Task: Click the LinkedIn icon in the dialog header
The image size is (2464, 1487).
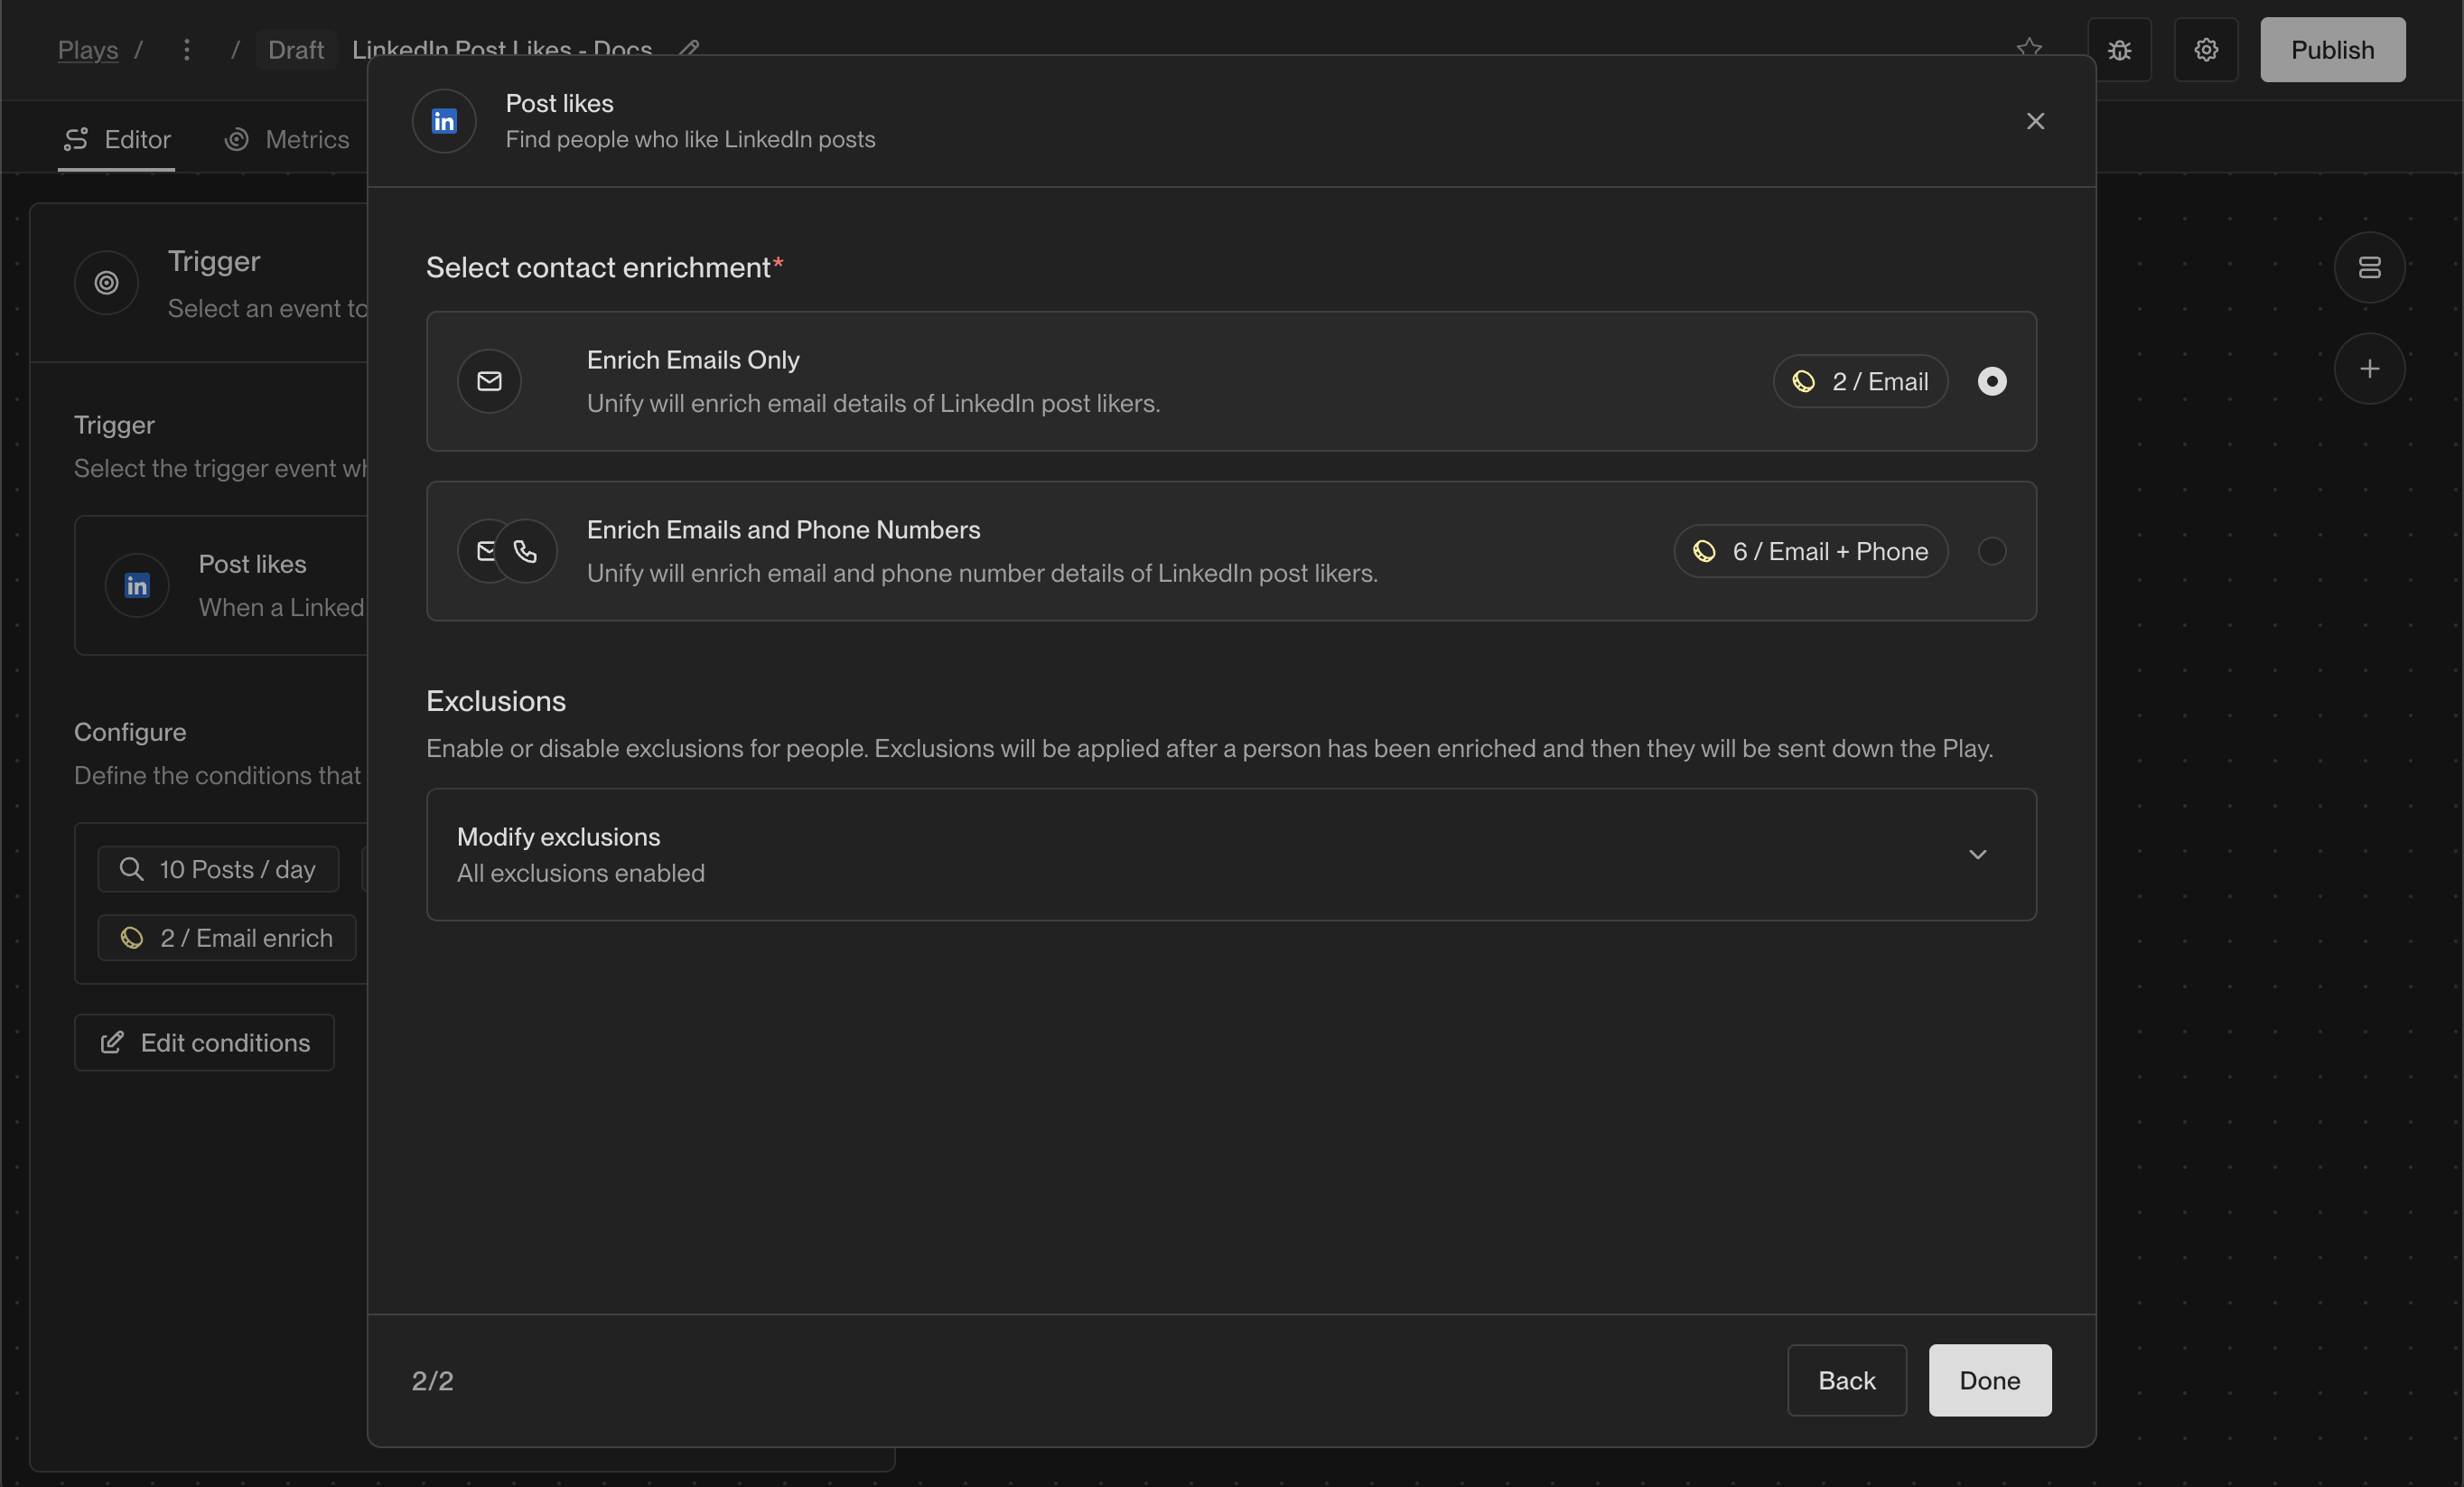Action: tap(444, 121)
